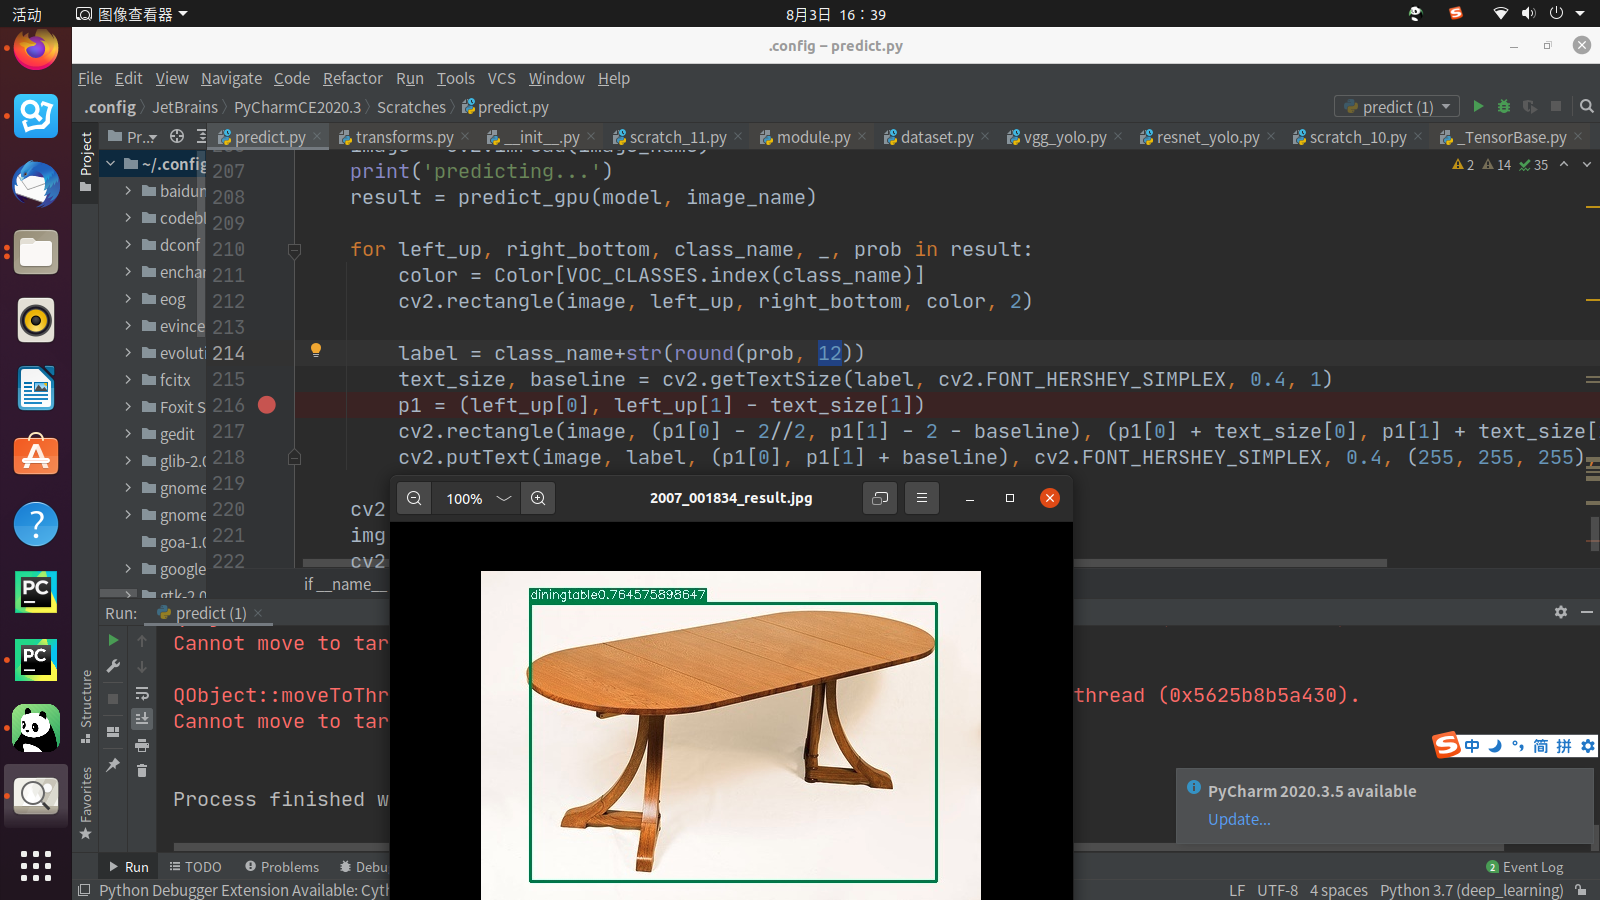Open the Refactor menu

(352, 78)
